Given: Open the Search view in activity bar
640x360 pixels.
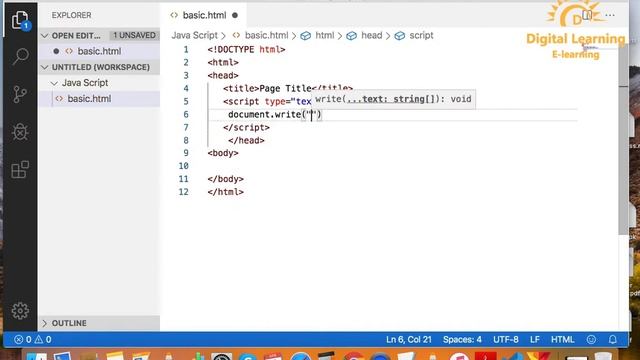Looking at the screenshot, I should 20,56.
